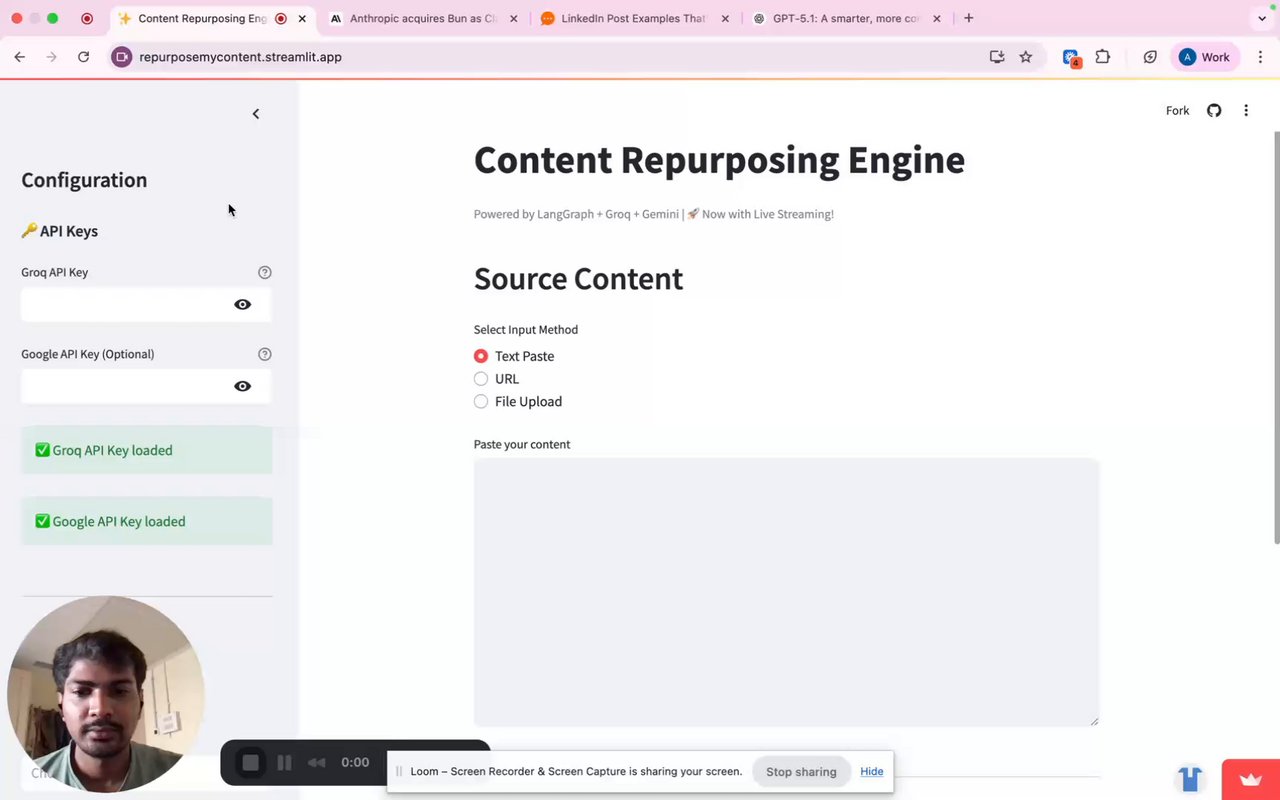The height and width of the screenshot is (800, 1280).
Task: Click the Loom 0:00 timer
Action: 355,762
